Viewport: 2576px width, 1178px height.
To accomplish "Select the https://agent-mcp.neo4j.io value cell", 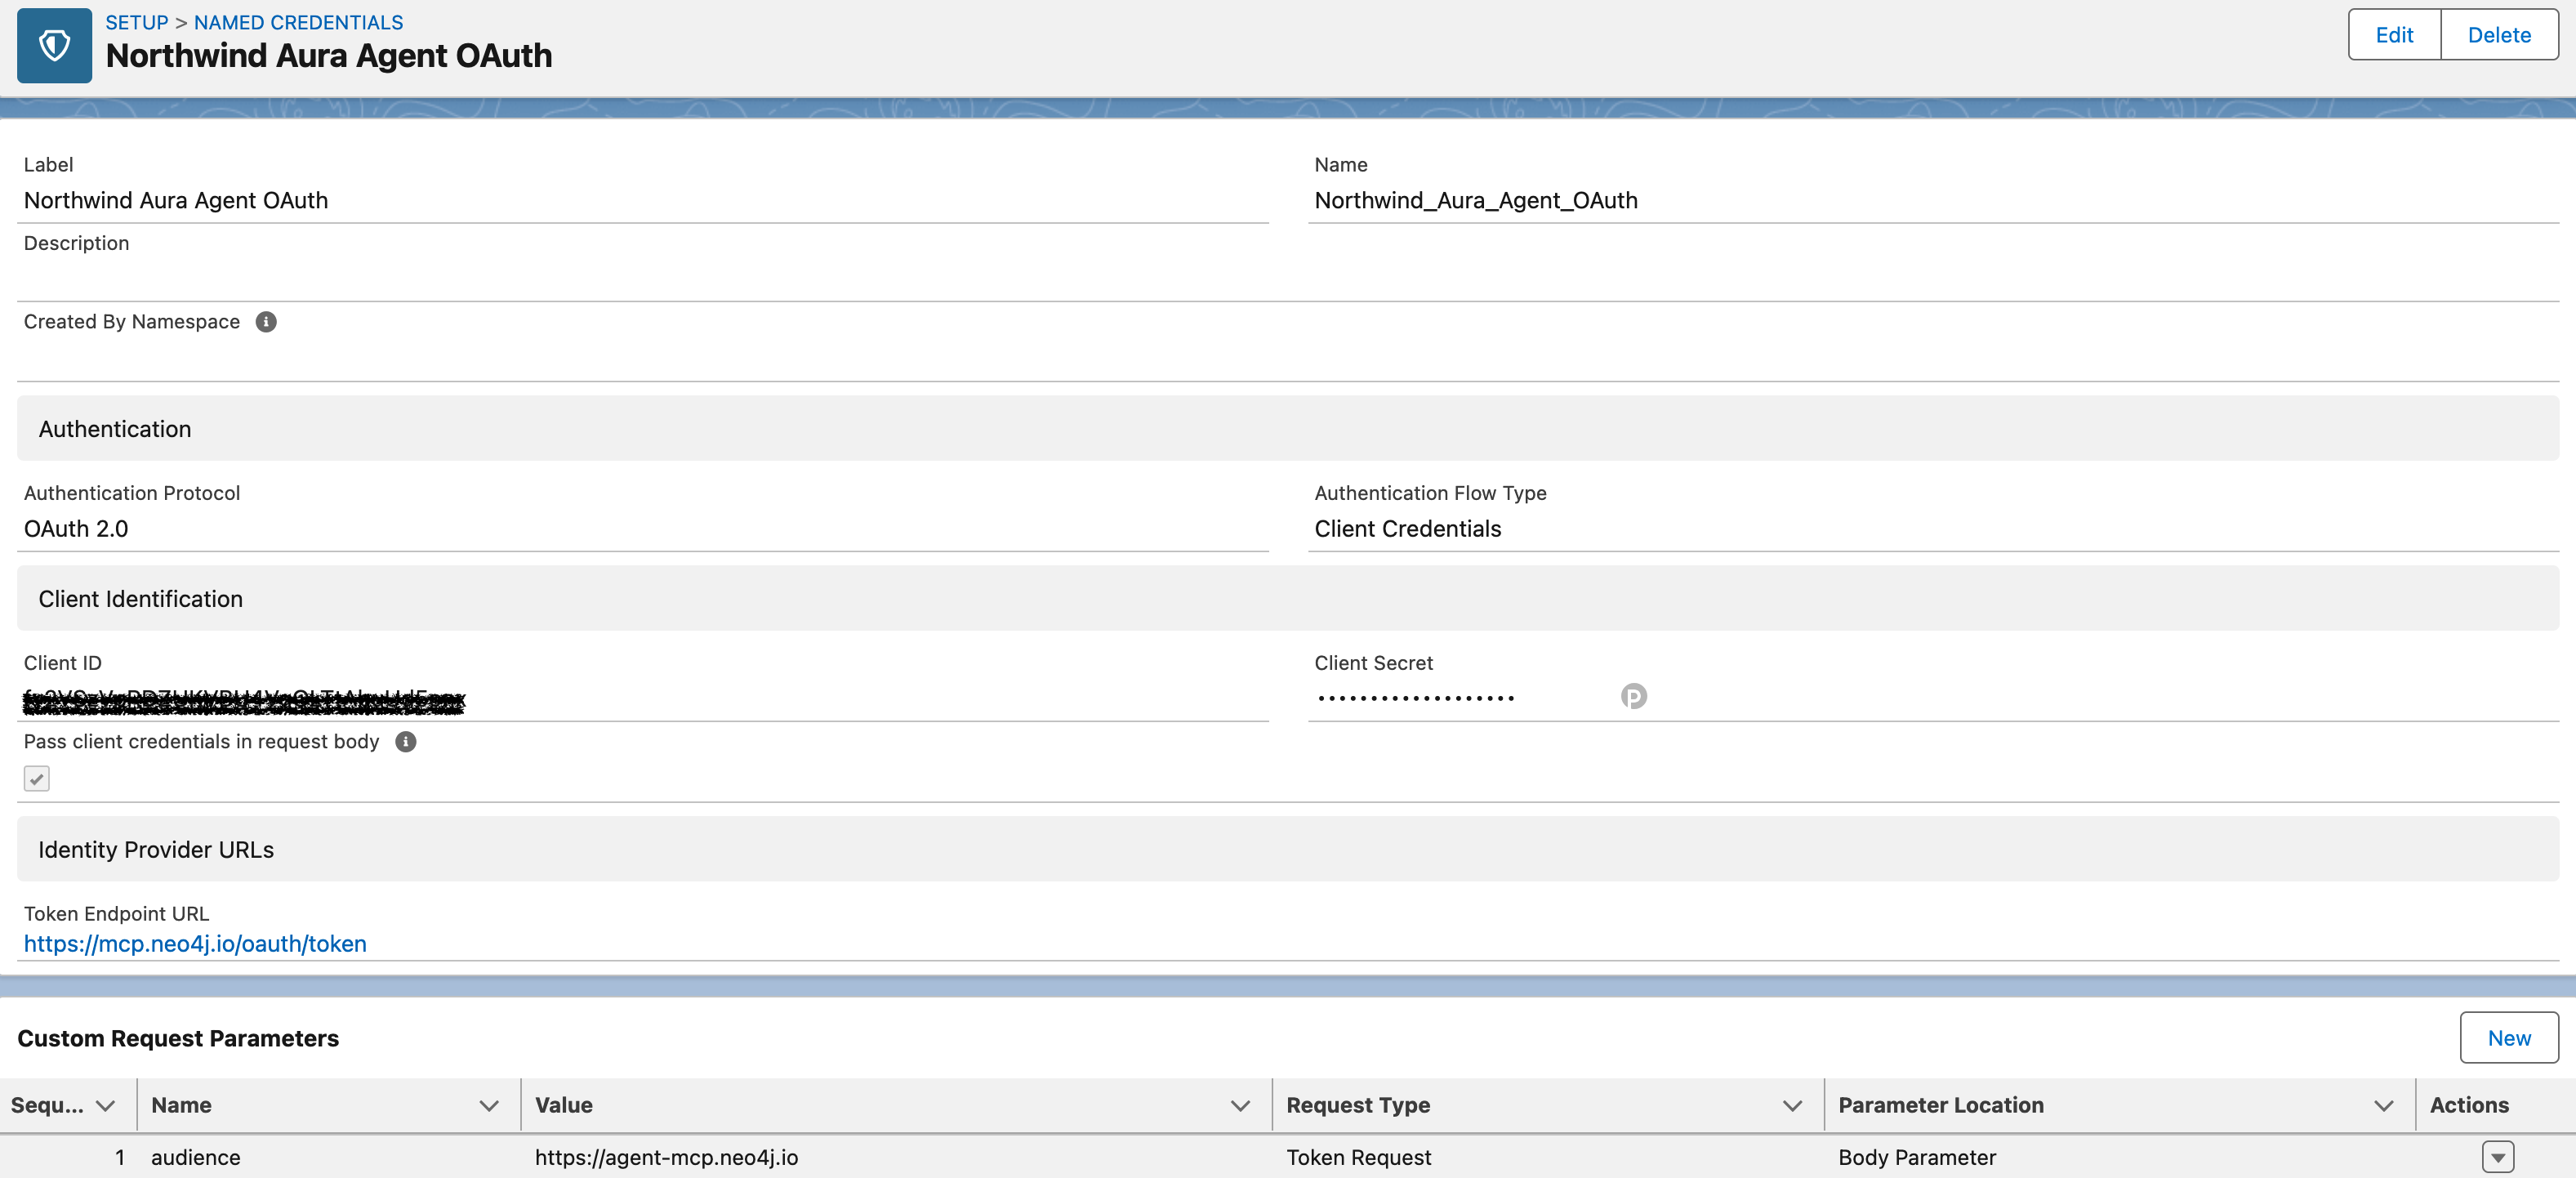I will pyautogui.click(x=896, y=1158).
